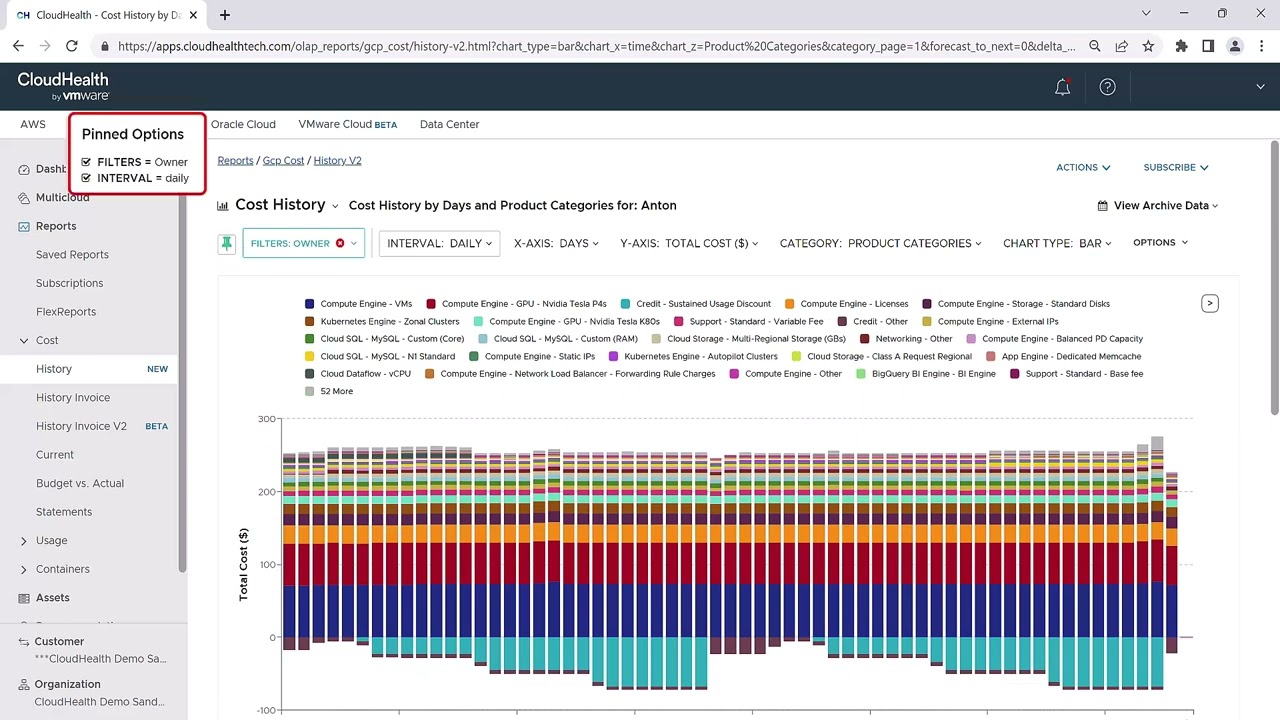Toggle the FILTERS = Owner pinned checkbox
Image resolution: width=1280 pixels, height=720 pixels.
[x=86, y=162]
